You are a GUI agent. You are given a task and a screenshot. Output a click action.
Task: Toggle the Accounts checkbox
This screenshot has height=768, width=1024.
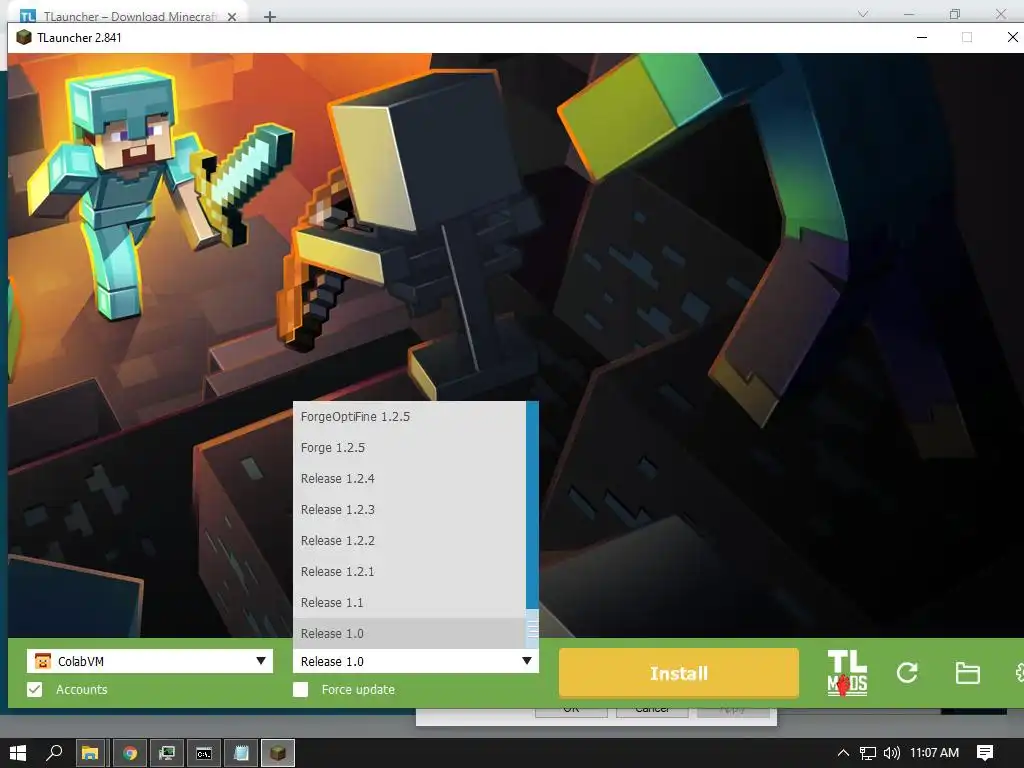(x=35, y=690)
